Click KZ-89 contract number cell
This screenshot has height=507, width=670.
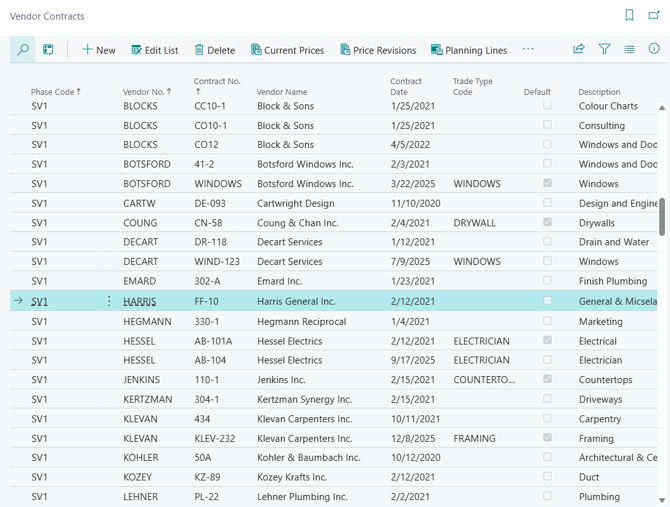point(207,477)
